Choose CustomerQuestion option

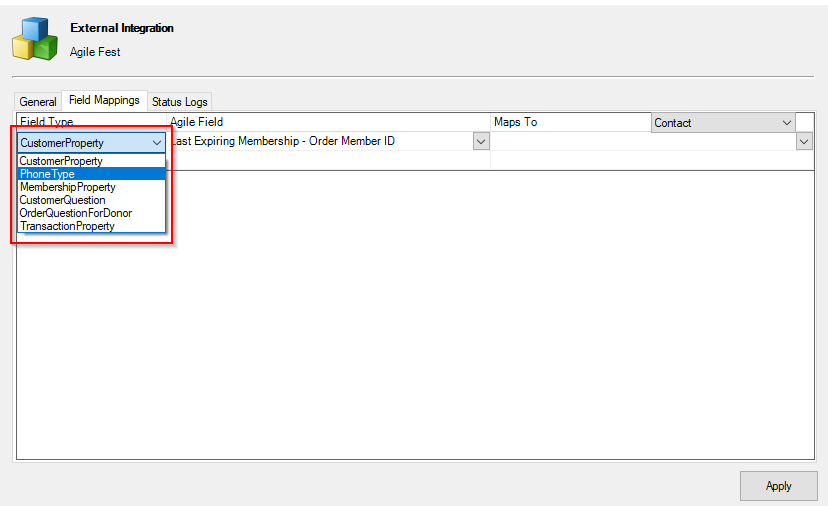(91, 200)
